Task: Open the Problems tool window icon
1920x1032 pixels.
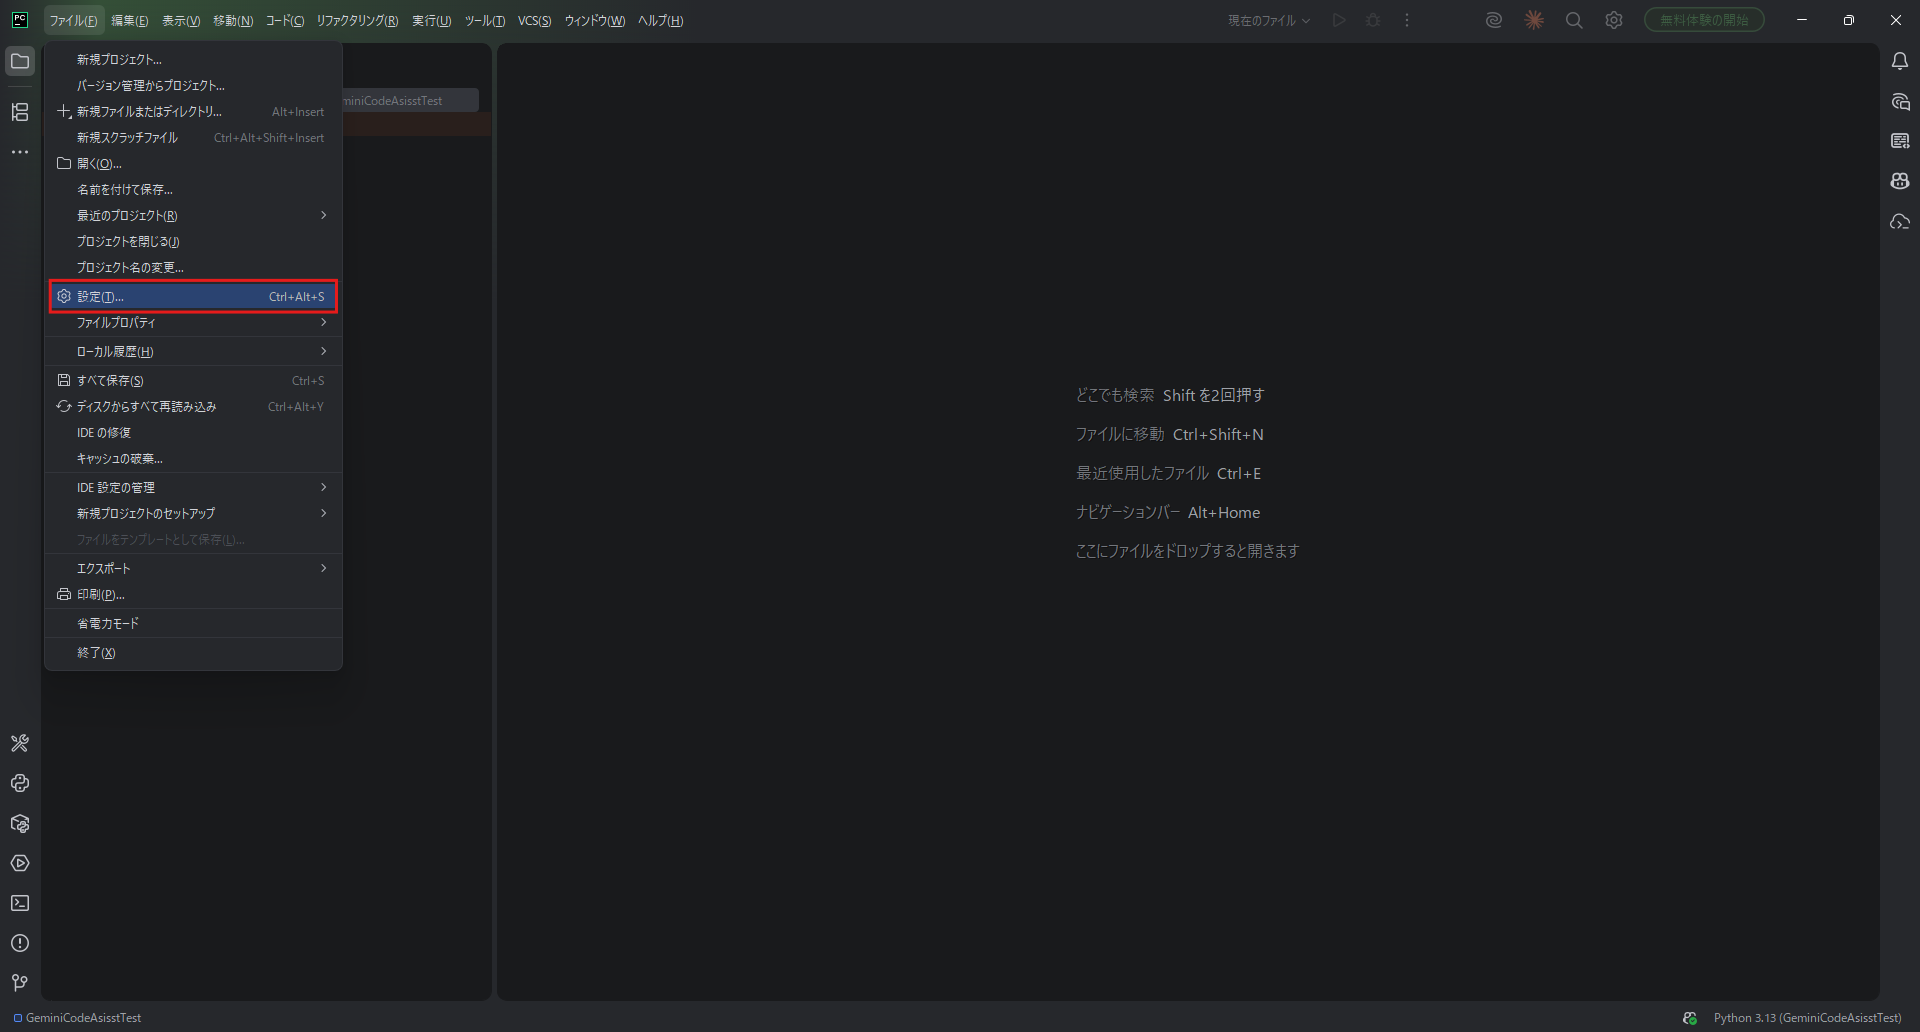Action: 20,943
